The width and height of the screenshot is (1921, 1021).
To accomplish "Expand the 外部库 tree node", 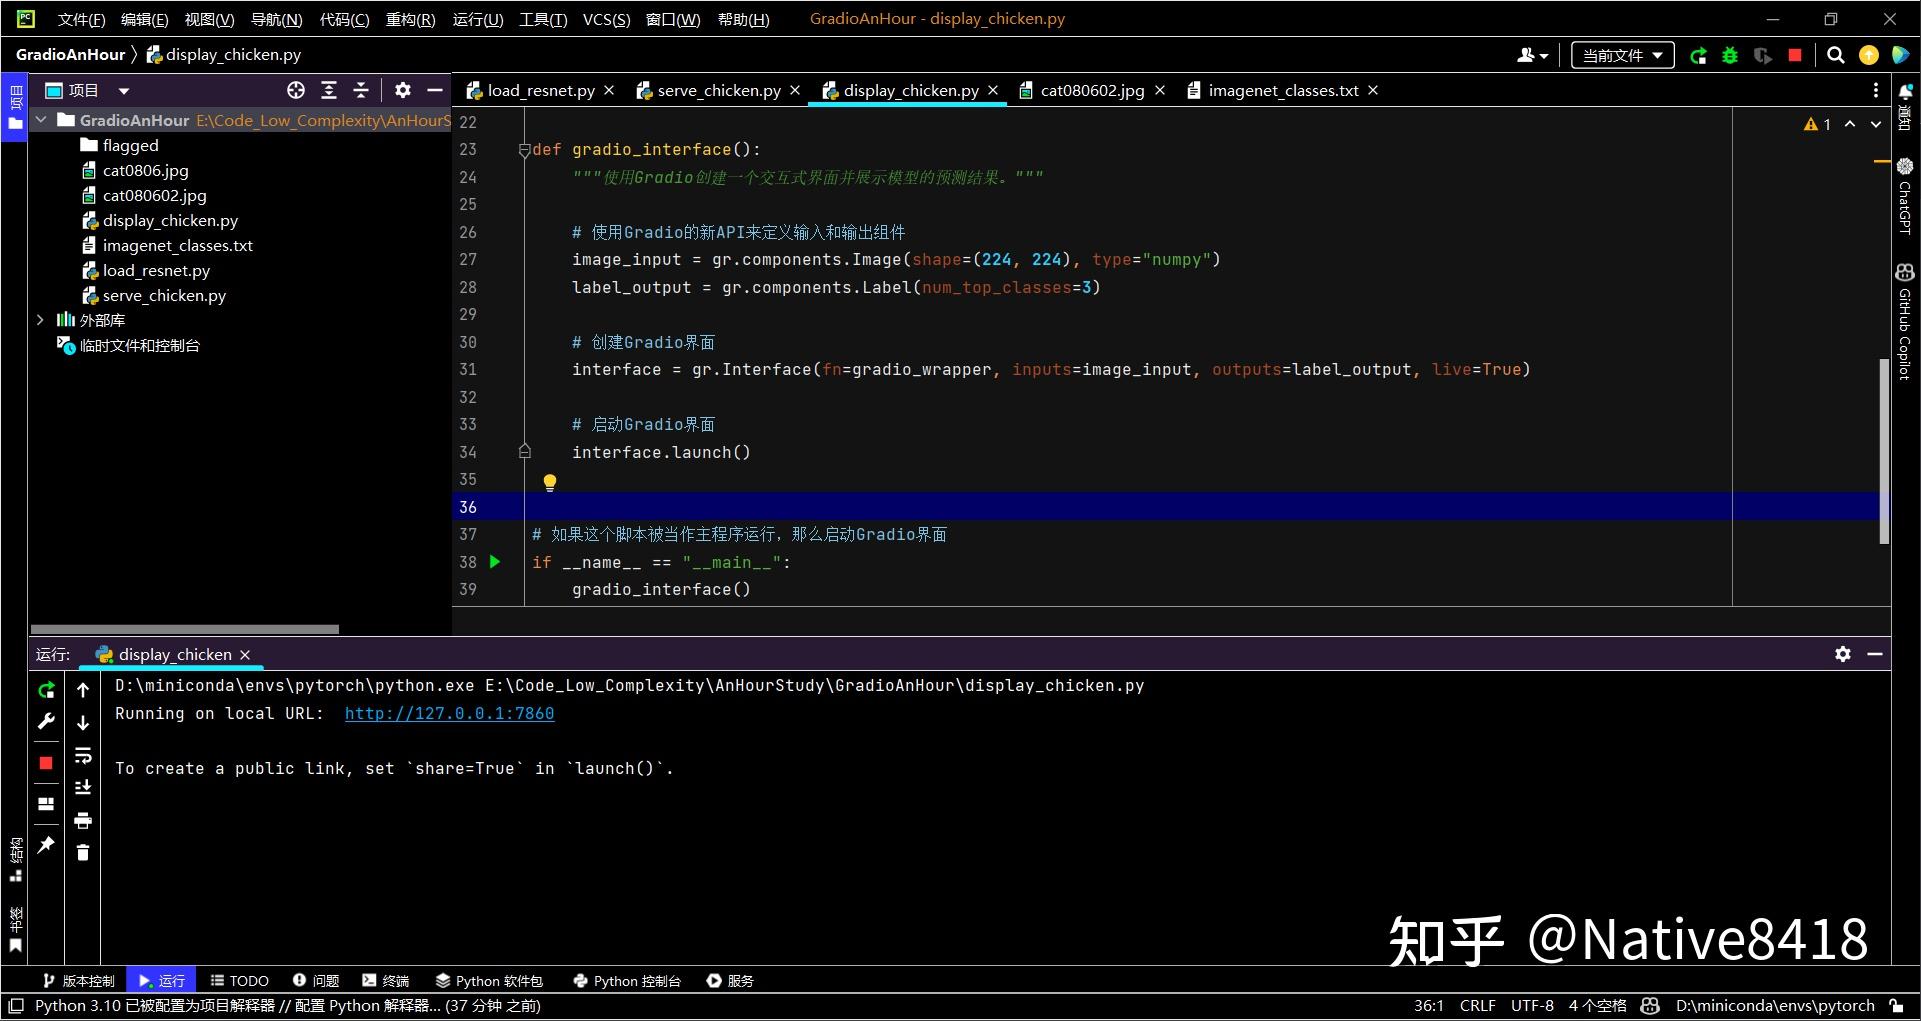I will (x=40, y=320).
